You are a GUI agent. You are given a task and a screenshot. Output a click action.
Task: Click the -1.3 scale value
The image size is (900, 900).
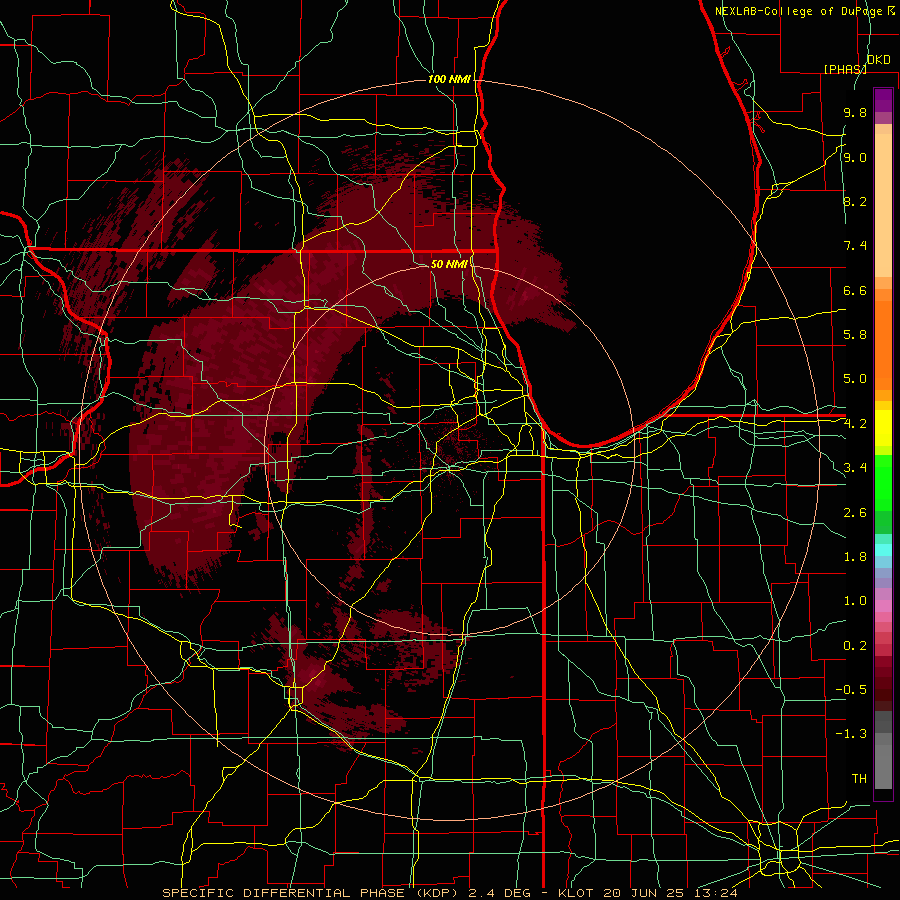pos(851,734)
